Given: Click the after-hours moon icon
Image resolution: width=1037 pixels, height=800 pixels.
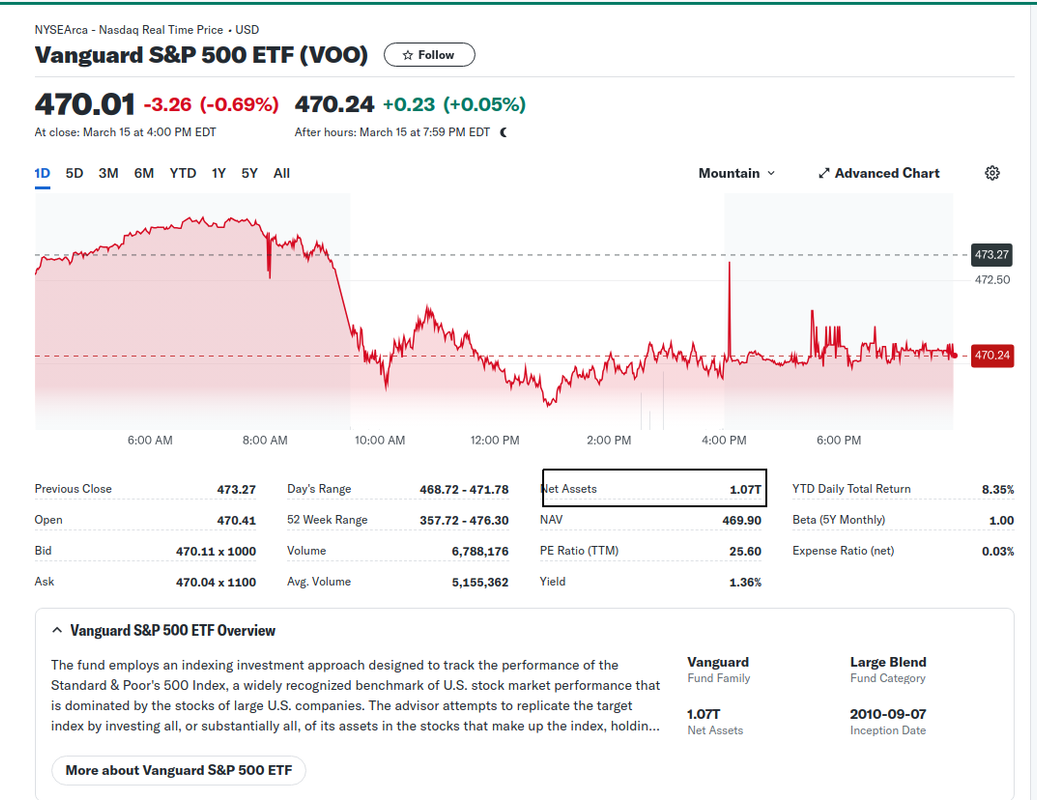Looking at the screenshot, I should tap(504, 132).
